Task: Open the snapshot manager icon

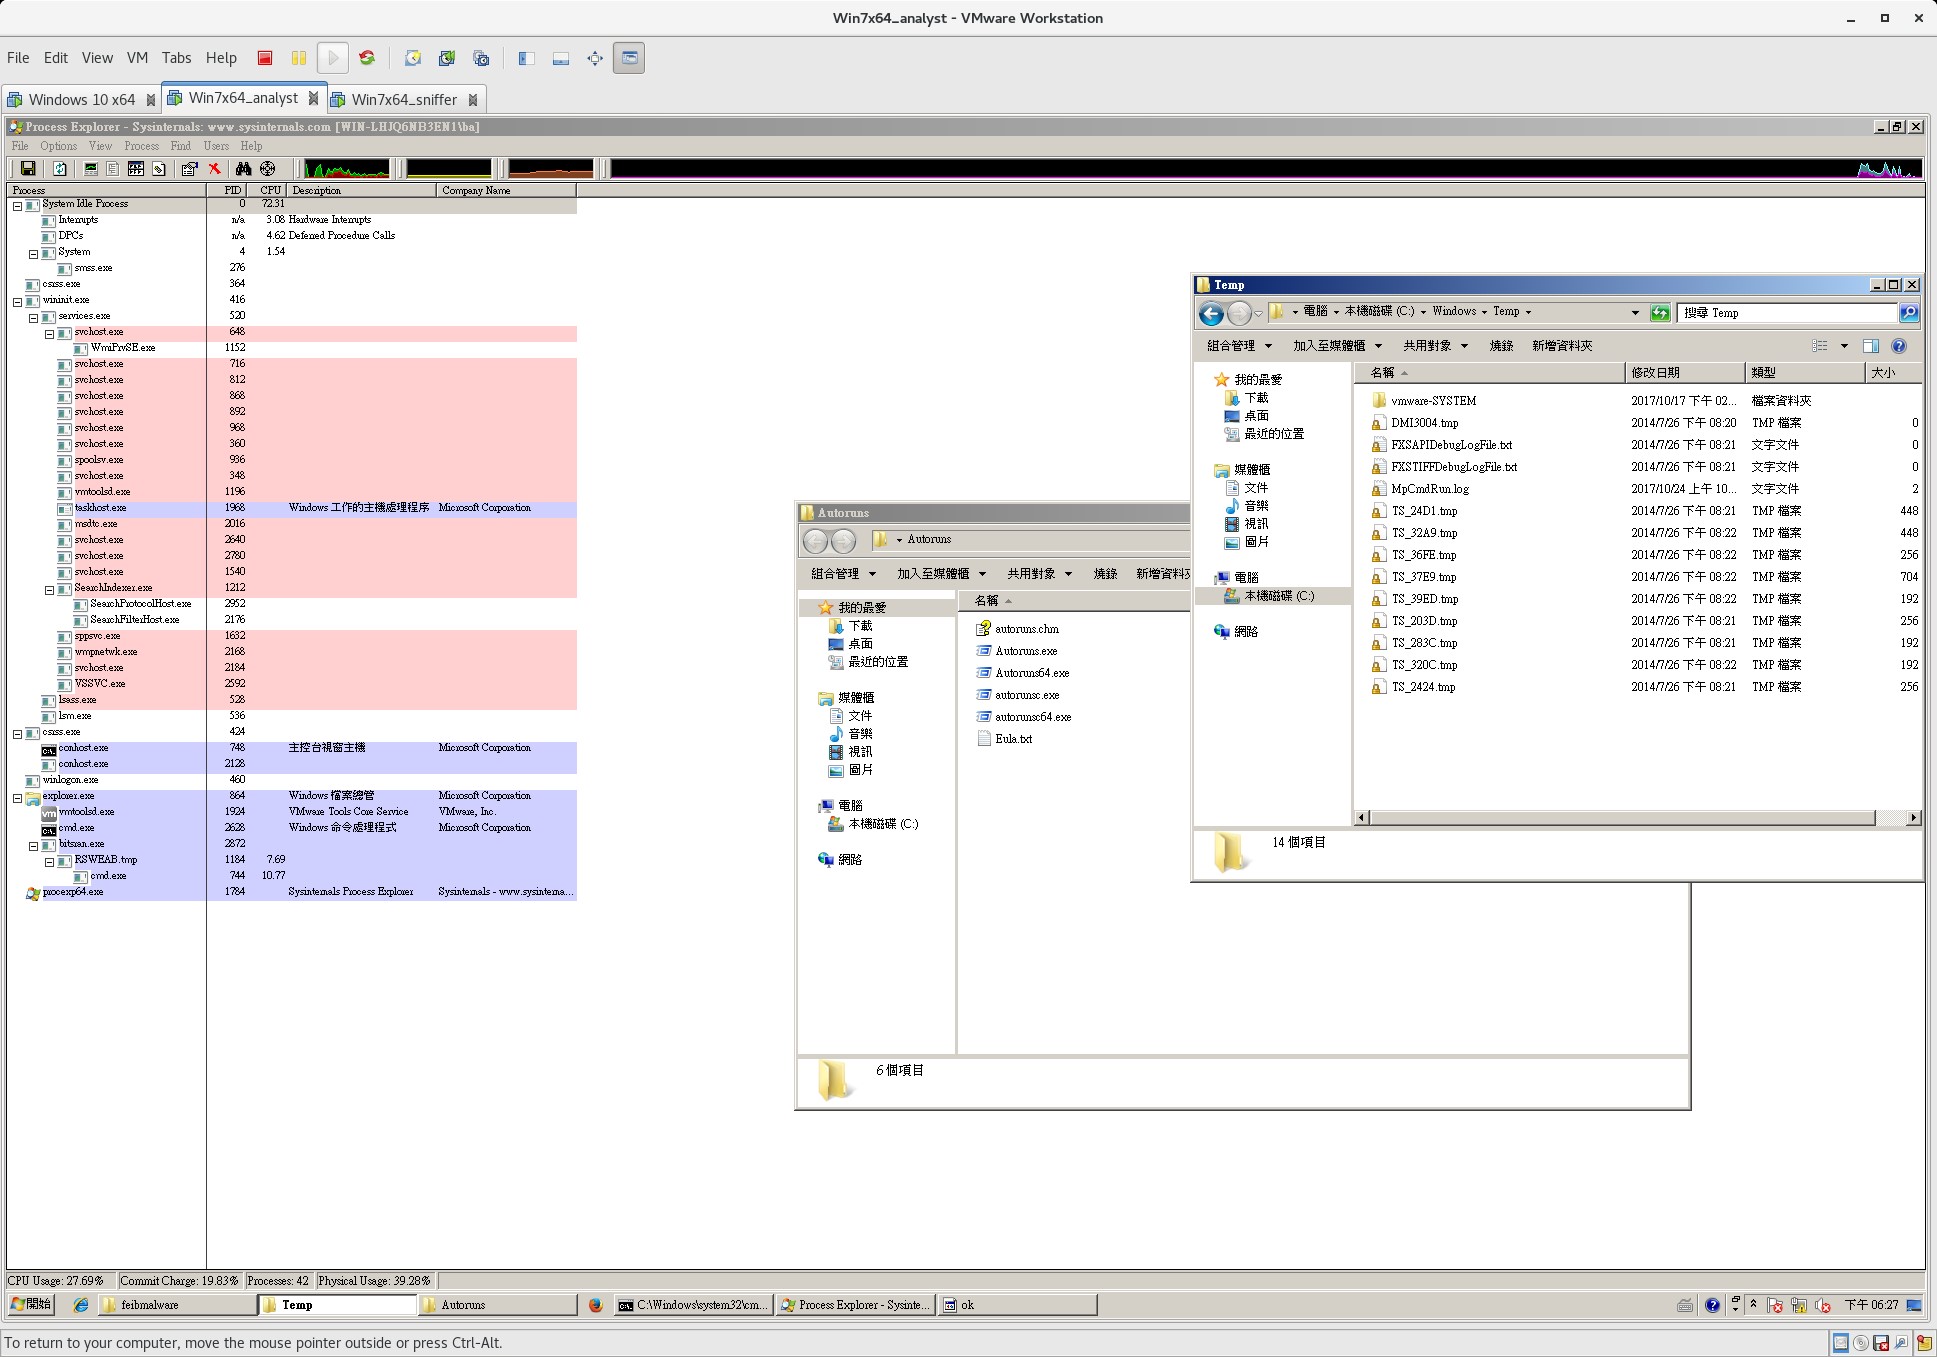Action: click(x=481, y=58)
